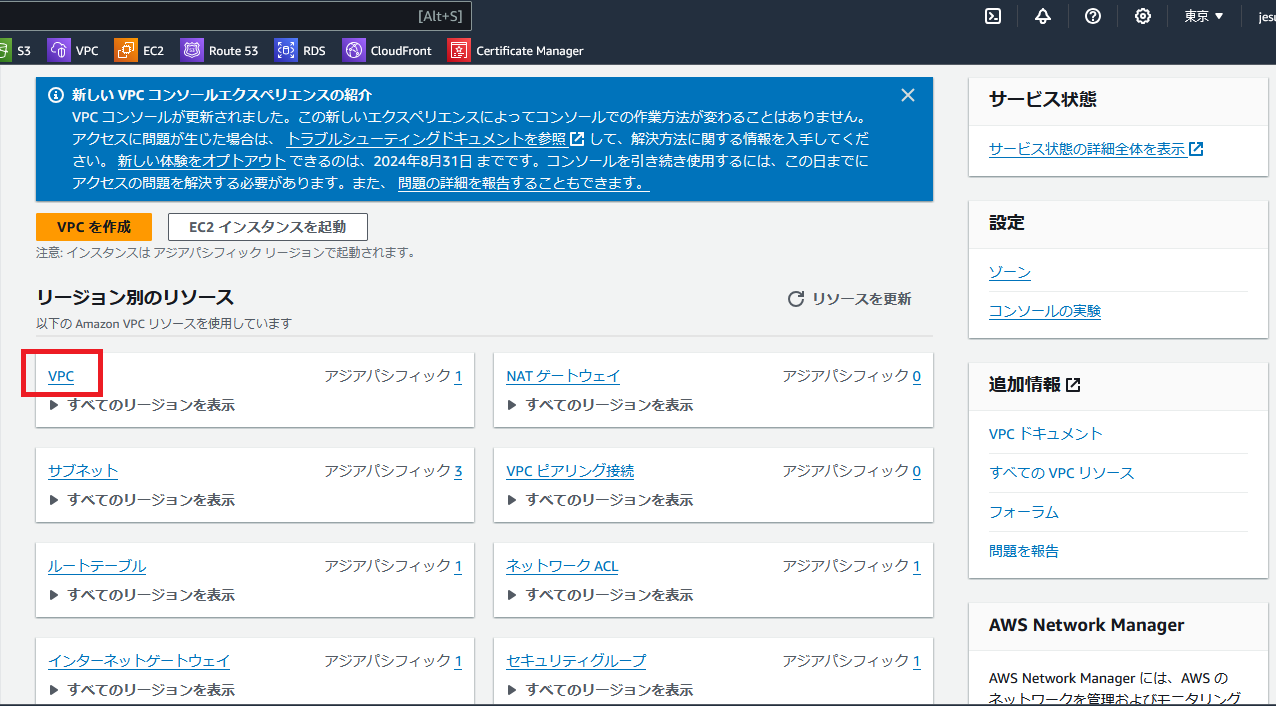Screen dimensions: 1276x706
Task: Open the VPC ドキュメント link
Action: coord(1046,434)
